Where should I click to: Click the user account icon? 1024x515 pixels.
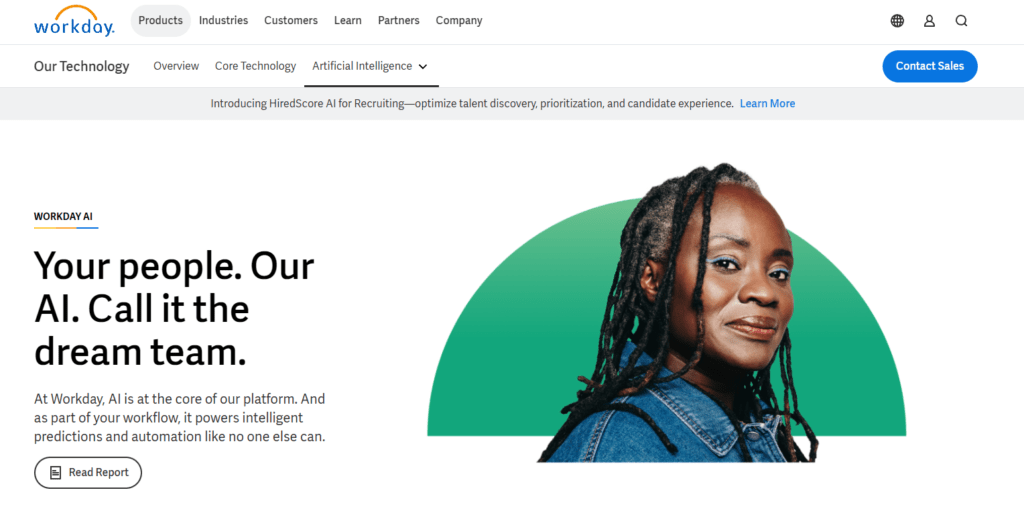(929, 21)
